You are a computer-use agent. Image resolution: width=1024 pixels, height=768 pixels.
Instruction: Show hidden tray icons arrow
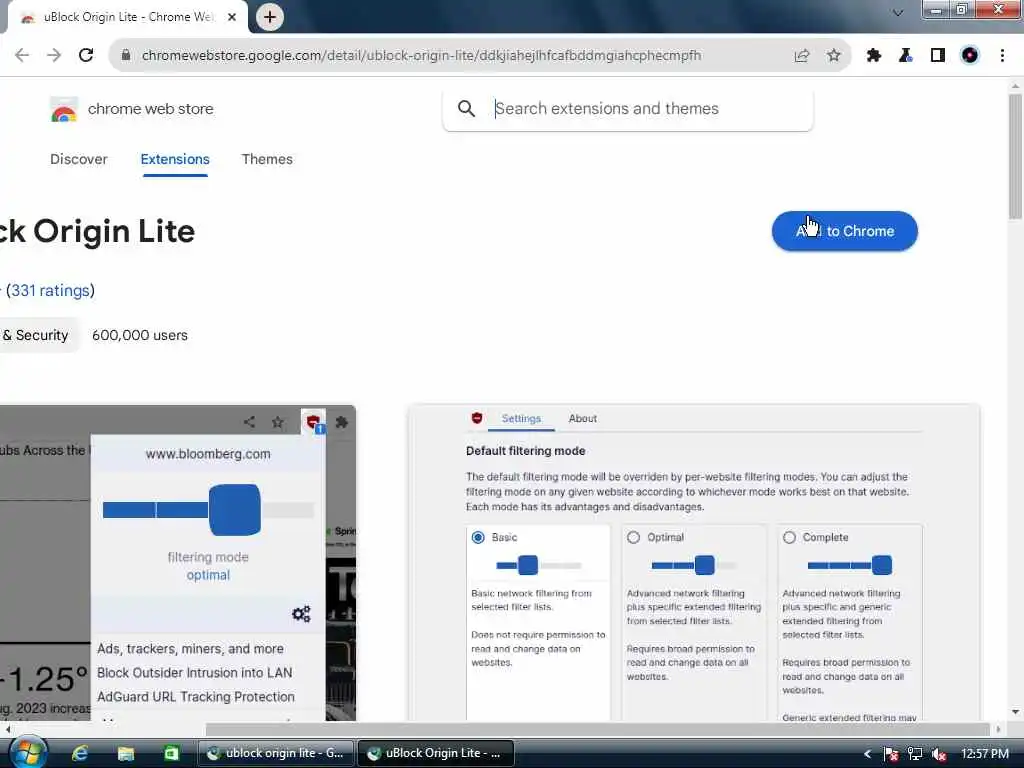click(x=867, y=754)
